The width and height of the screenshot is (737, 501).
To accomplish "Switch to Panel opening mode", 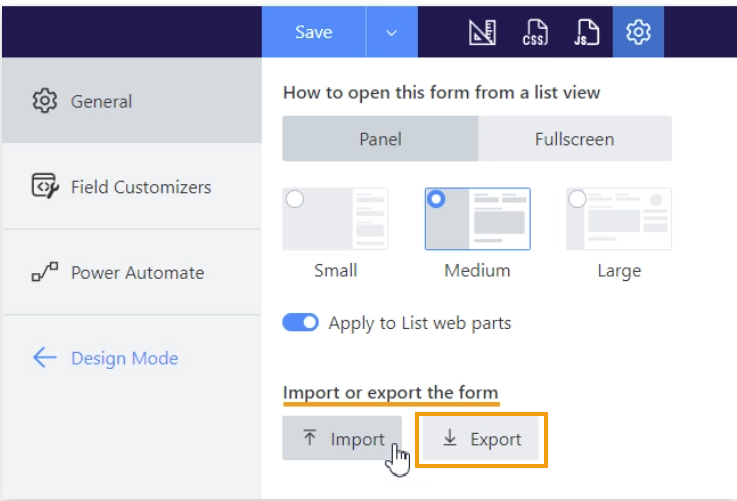I will pos(380,139).
